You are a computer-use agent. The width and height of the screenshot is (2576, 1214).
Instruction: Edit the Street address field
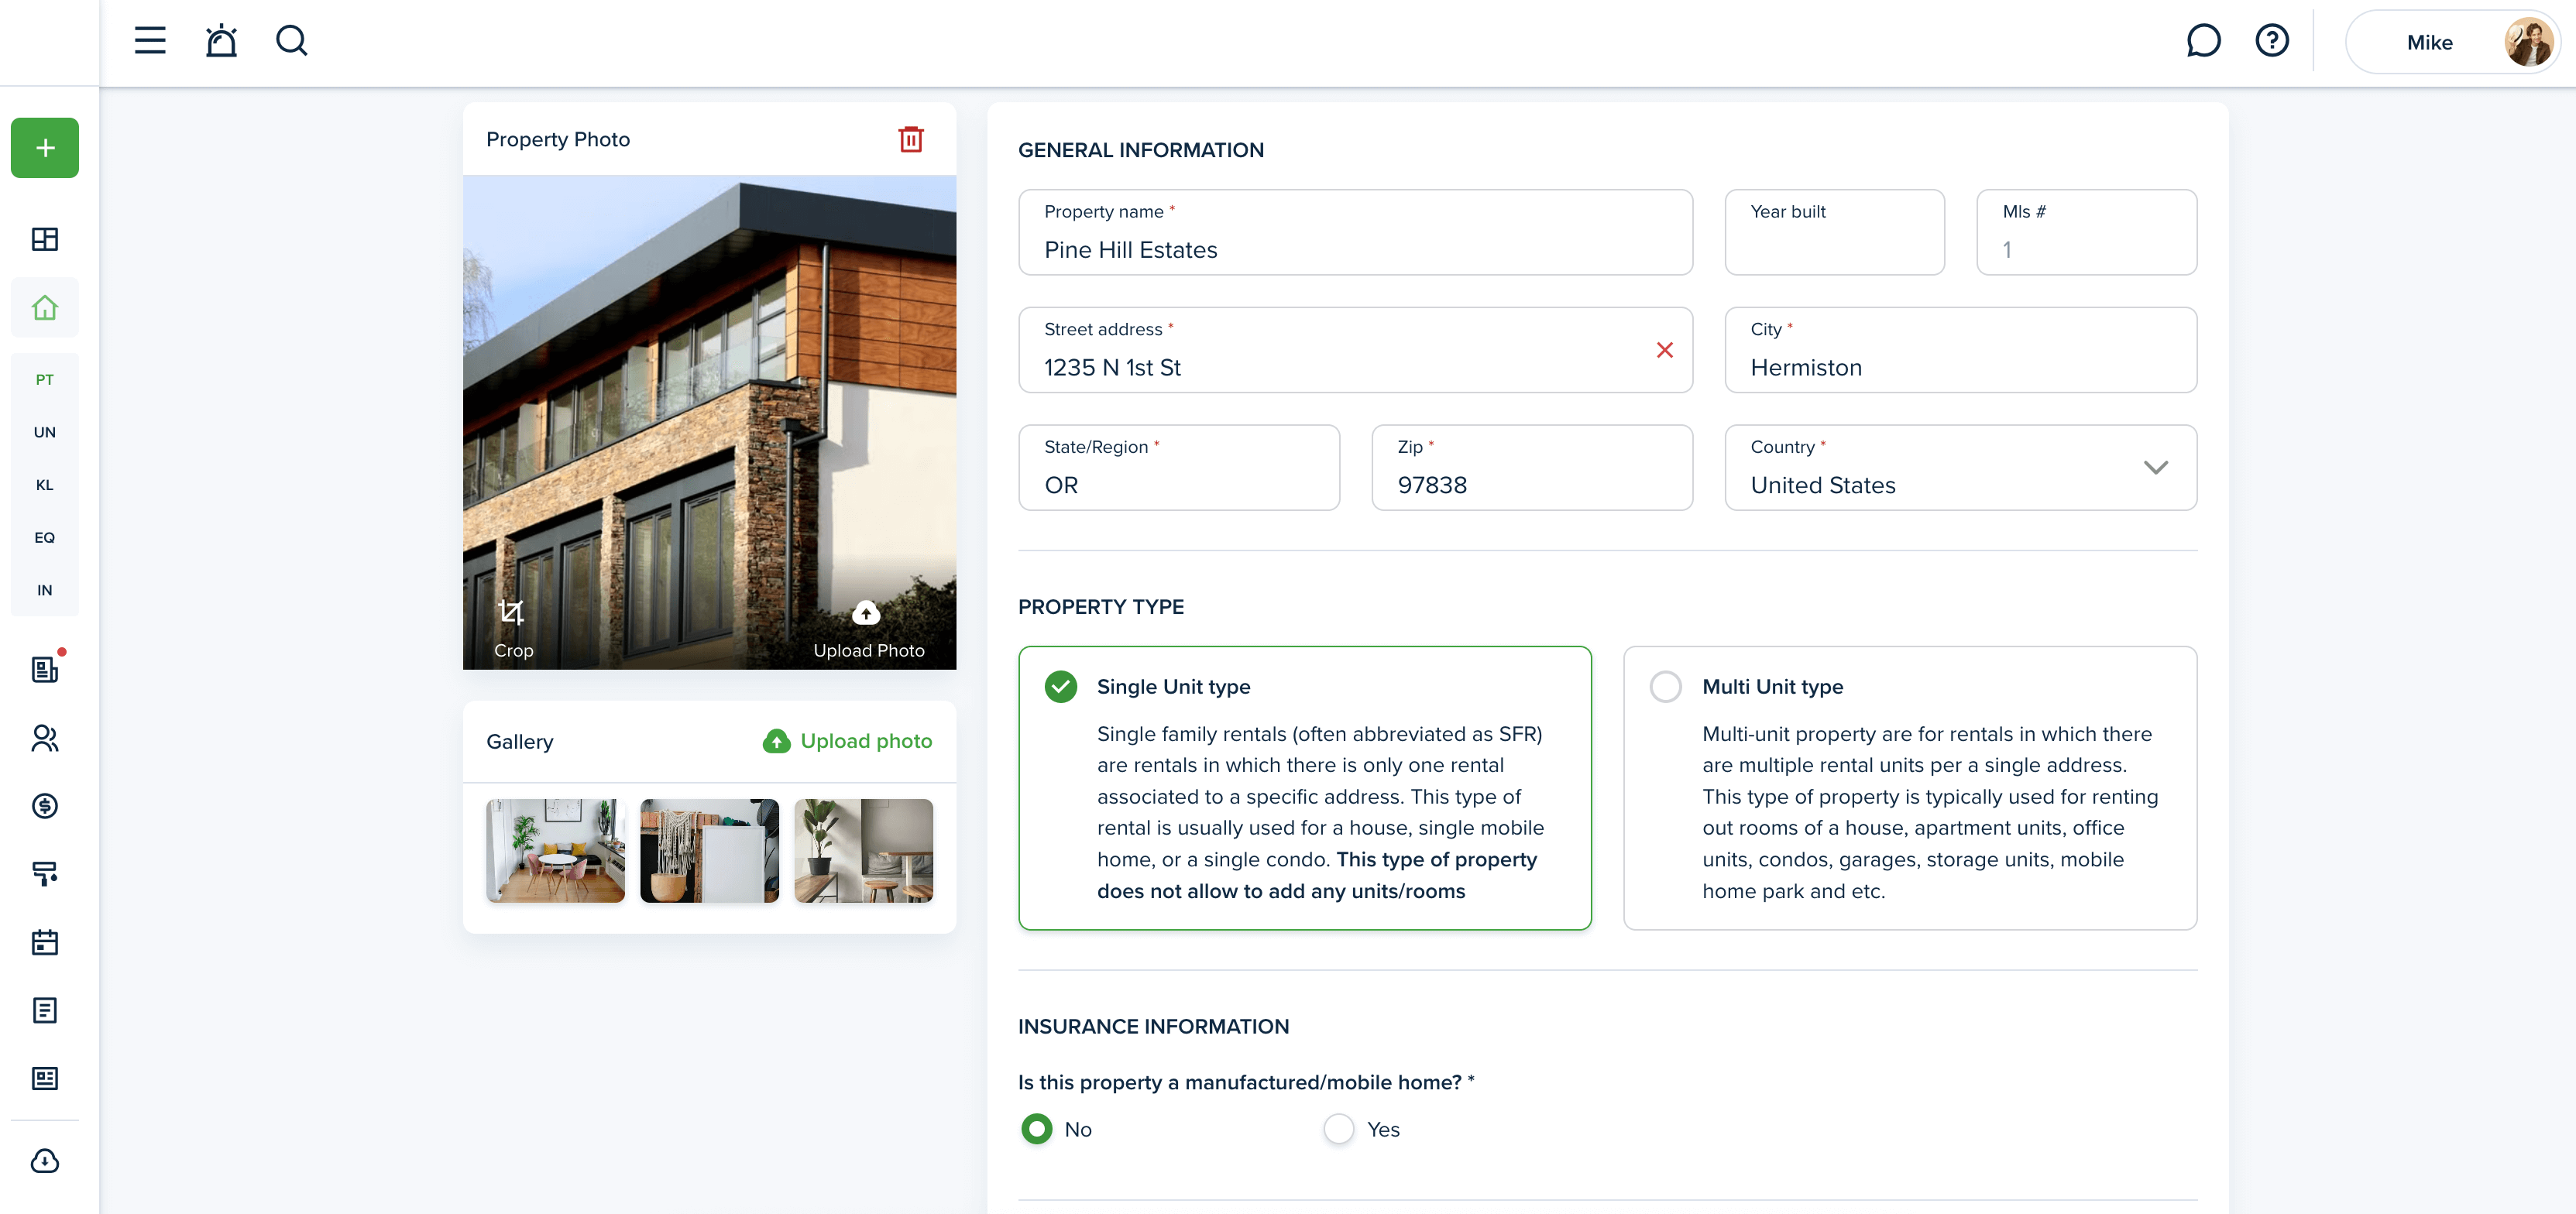click(x=1355, y=350)
